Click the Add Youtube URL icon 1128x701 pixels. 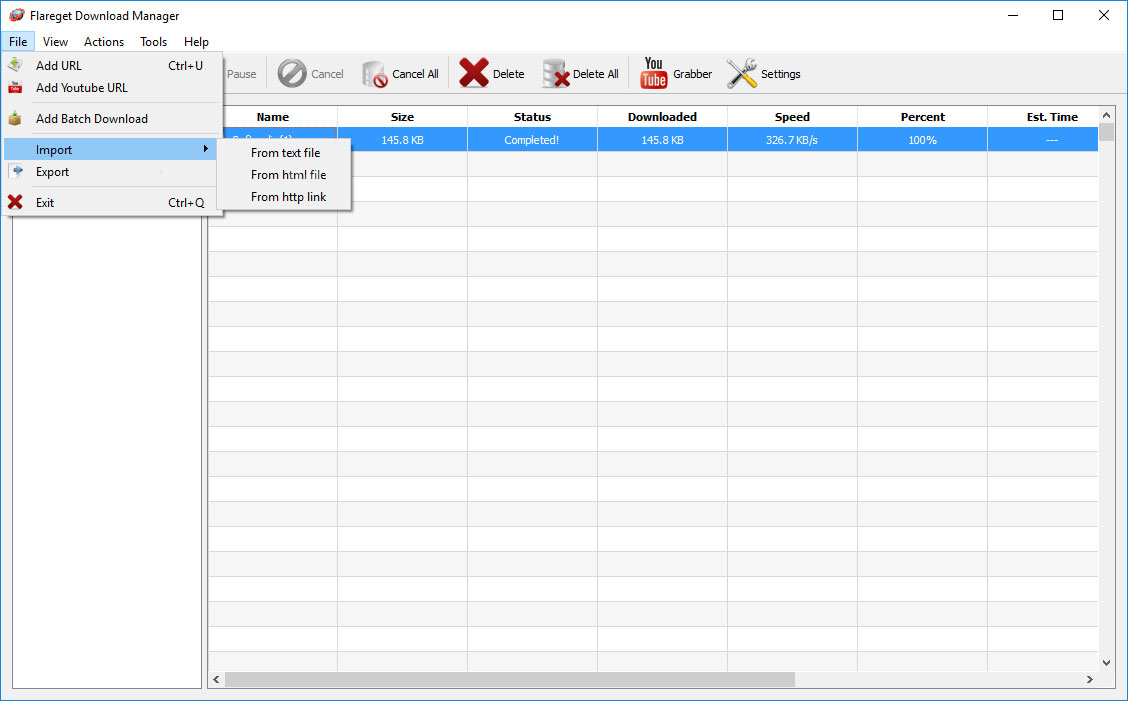pos(15,88)
